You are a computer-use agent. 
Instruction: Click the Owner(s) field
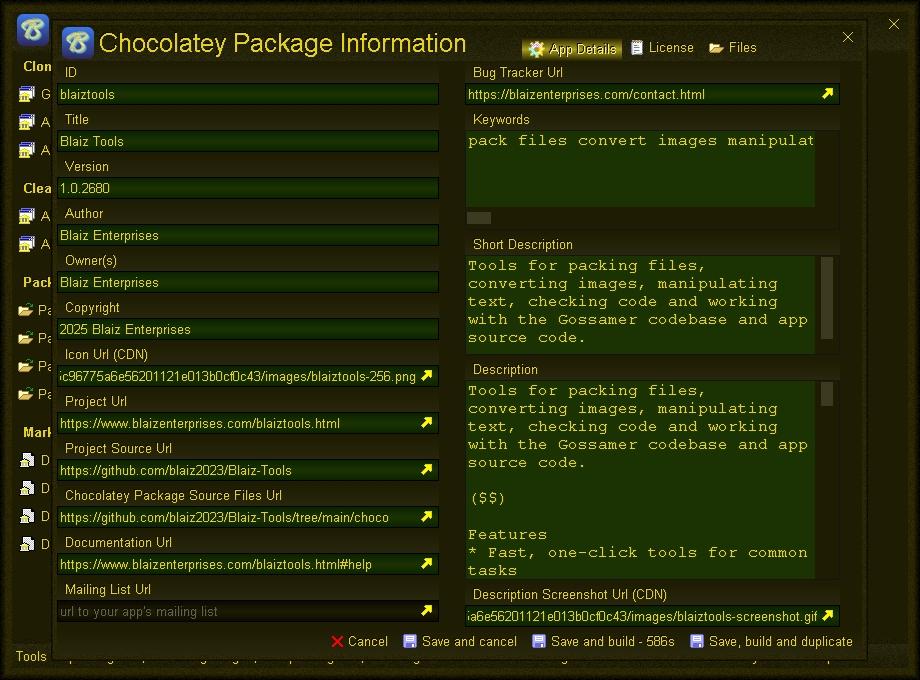click(x=248, y=282)
